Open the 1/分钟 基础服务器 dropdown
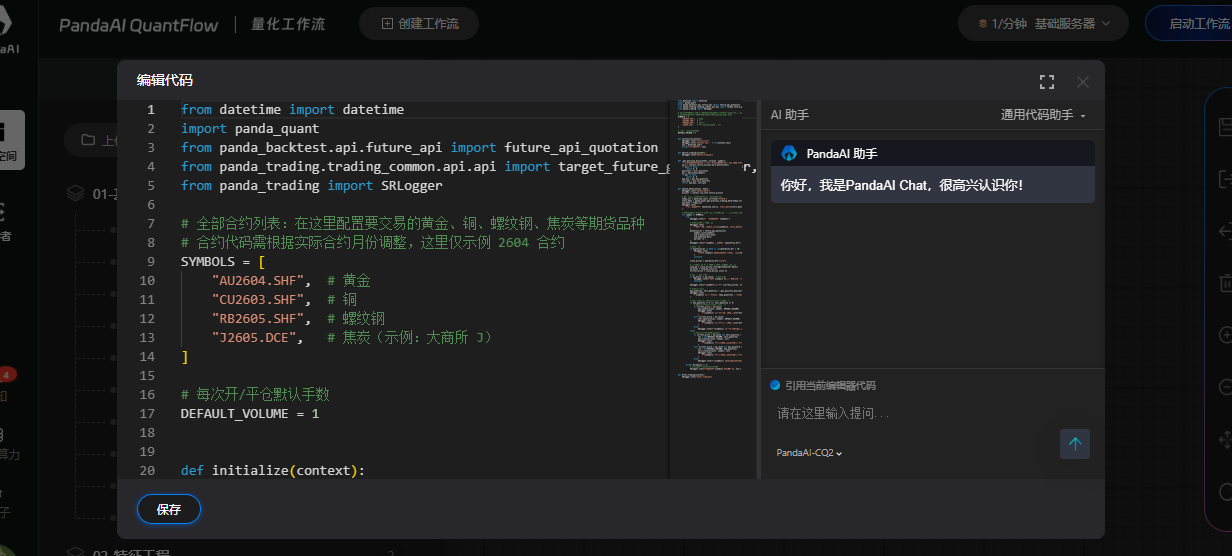The width and height of the screenshot is (1232, 556). click(x=1043, y=23)
